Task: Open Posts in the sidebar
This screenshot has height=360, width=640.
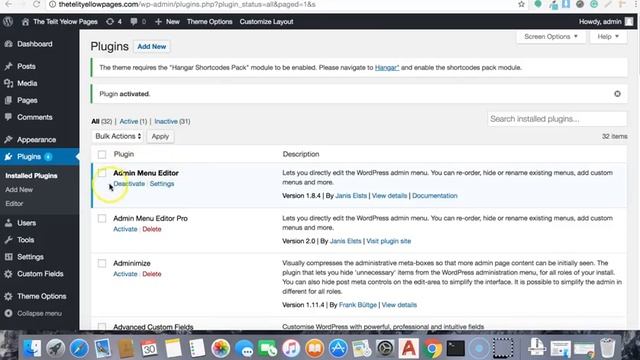Action: [27, 66]
